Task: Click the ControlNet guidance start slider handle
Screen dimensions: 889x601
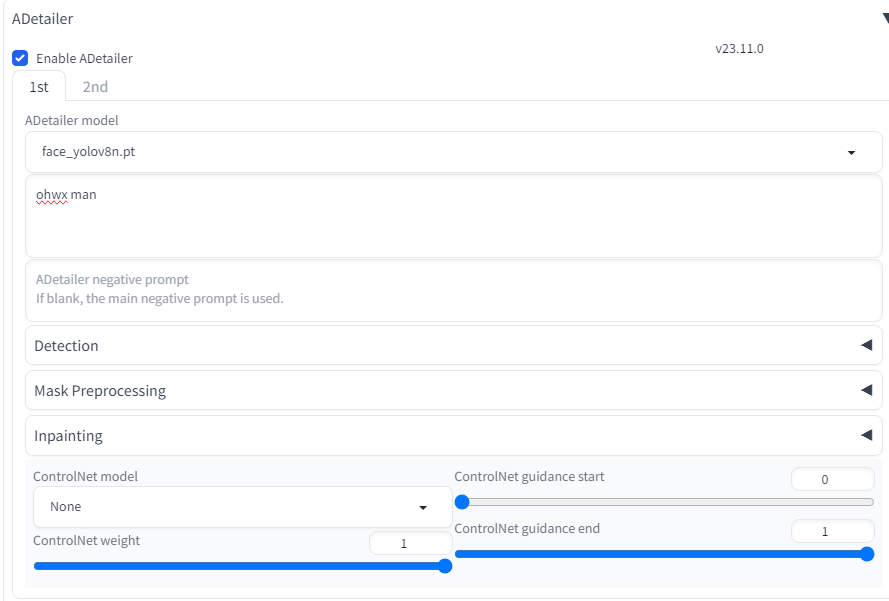Action: [462, 502]
